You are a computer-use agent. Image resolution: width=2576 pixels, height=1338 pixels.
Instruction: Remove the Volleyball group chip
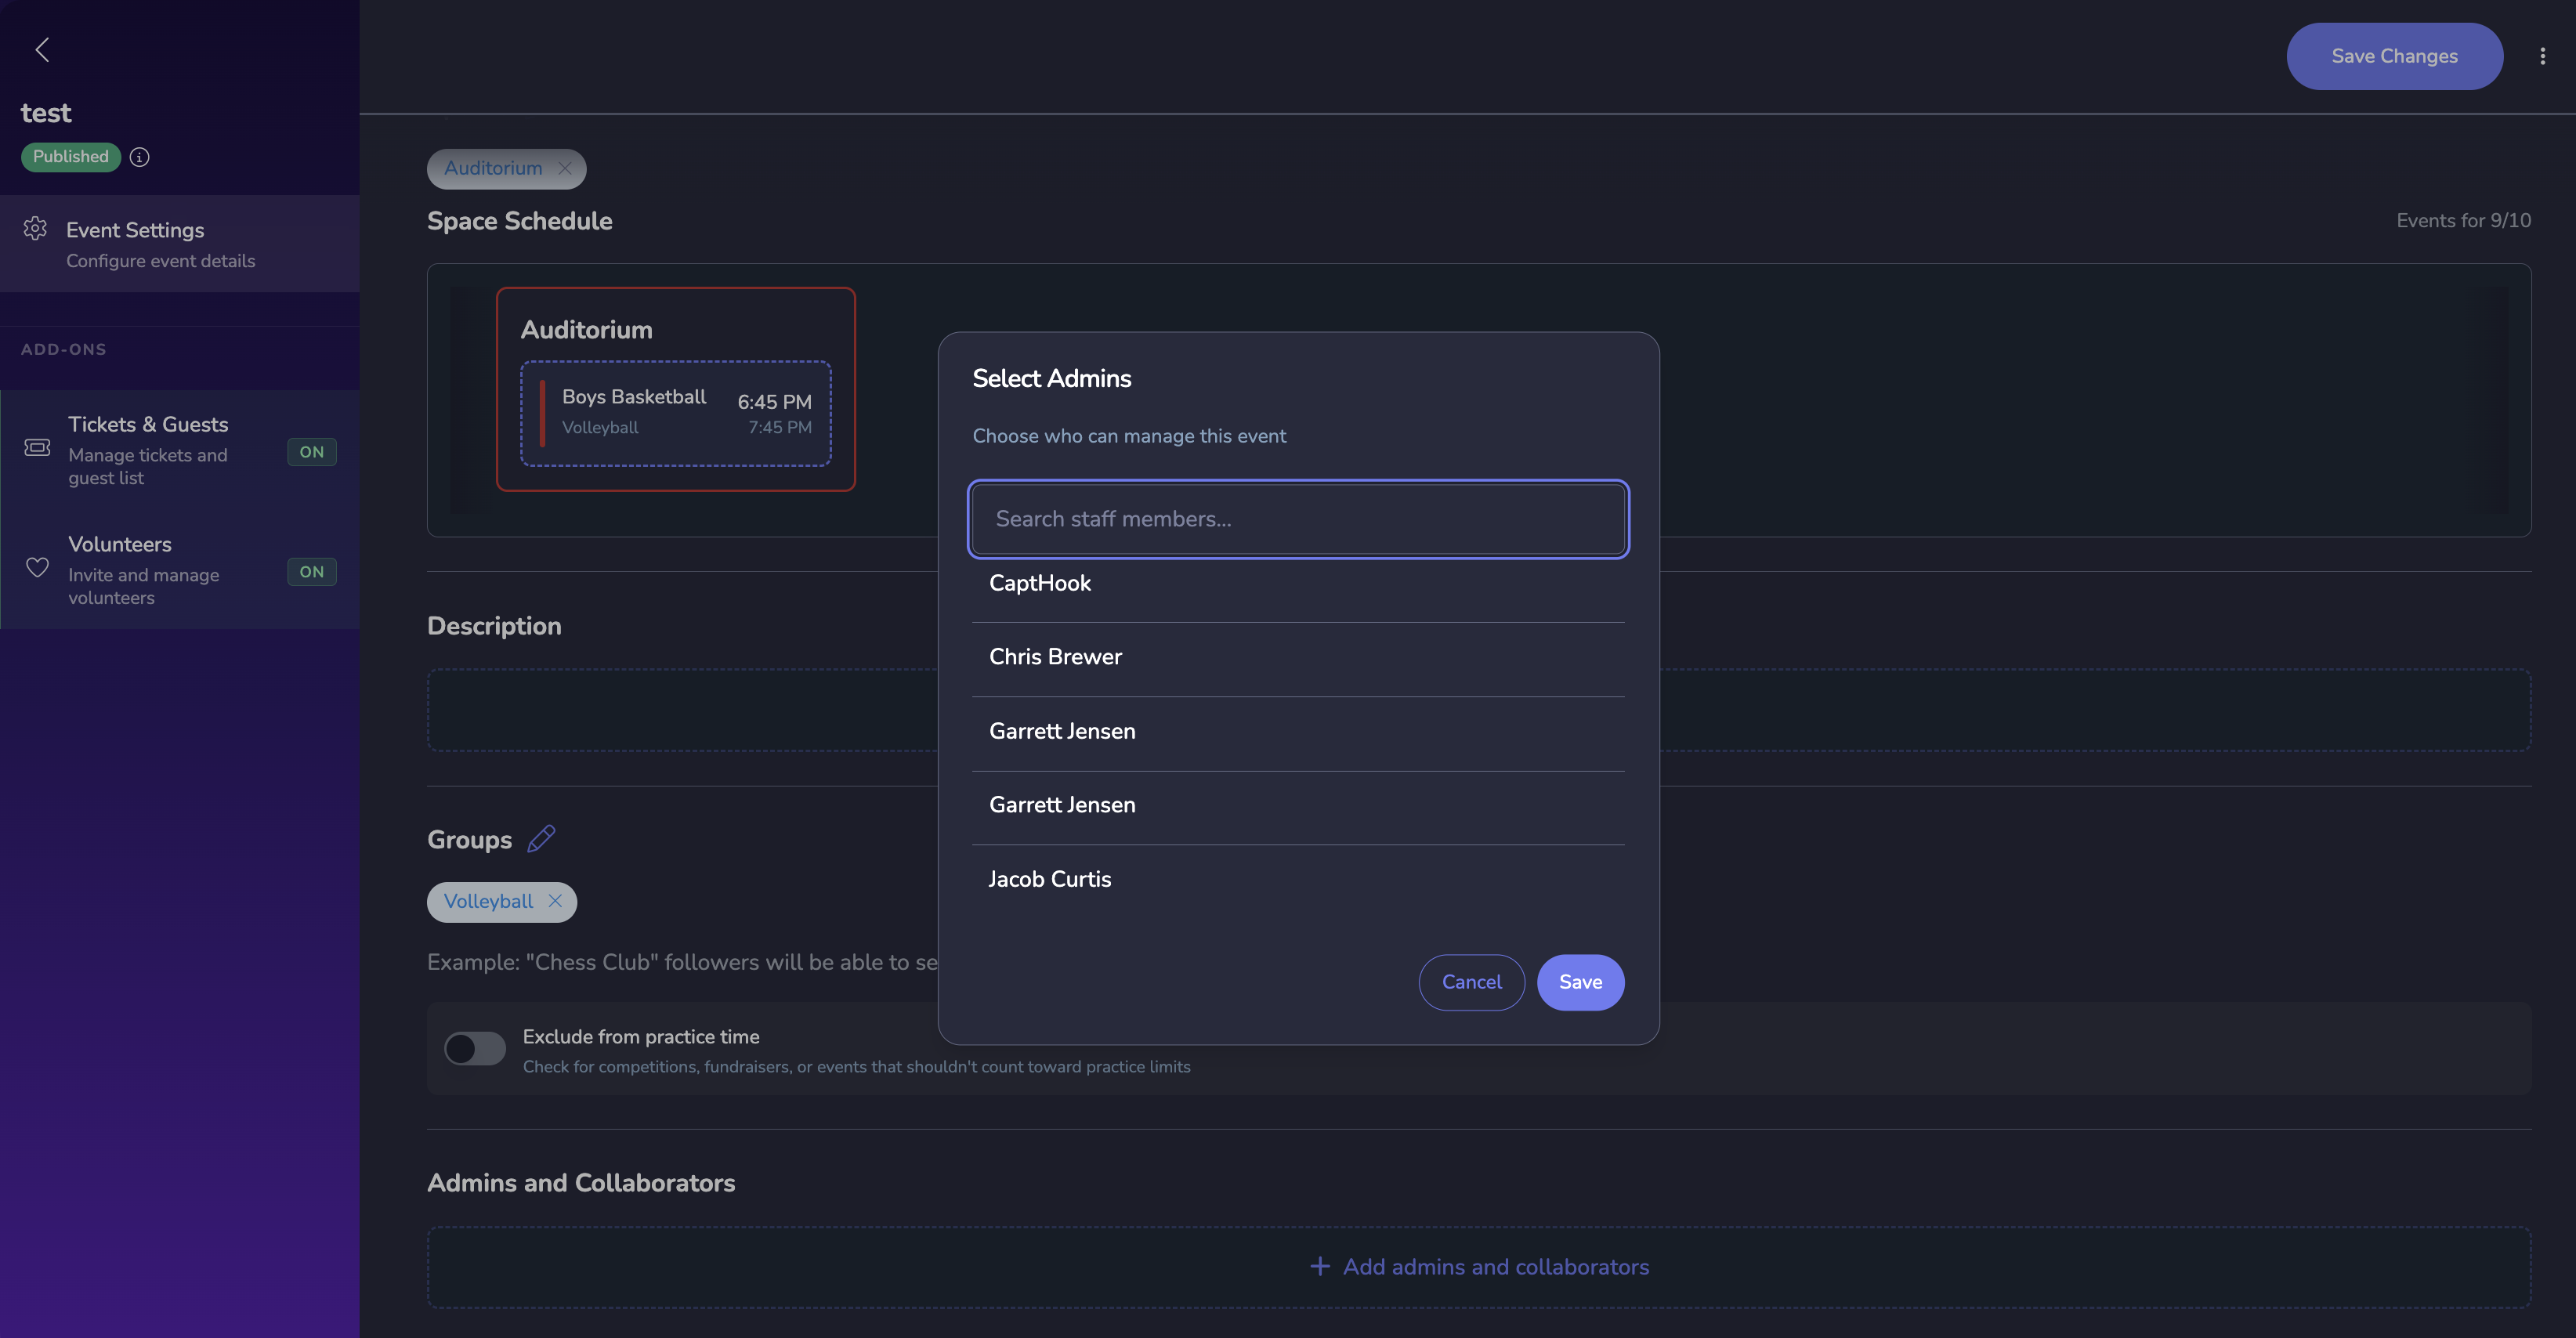[555, 901]
